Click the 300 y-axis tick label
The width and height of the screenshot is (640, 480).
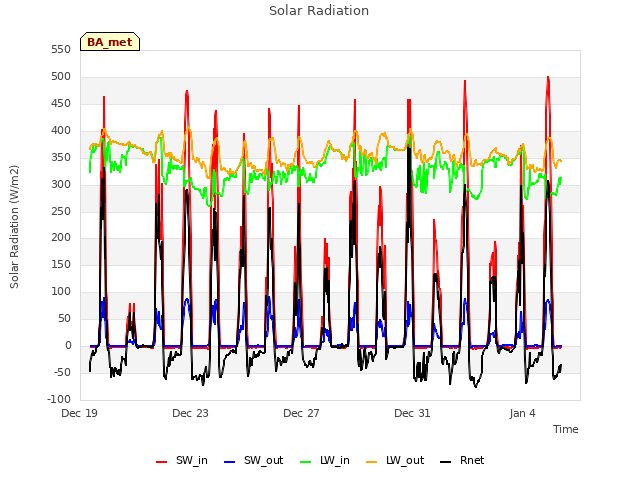[61, 184]
